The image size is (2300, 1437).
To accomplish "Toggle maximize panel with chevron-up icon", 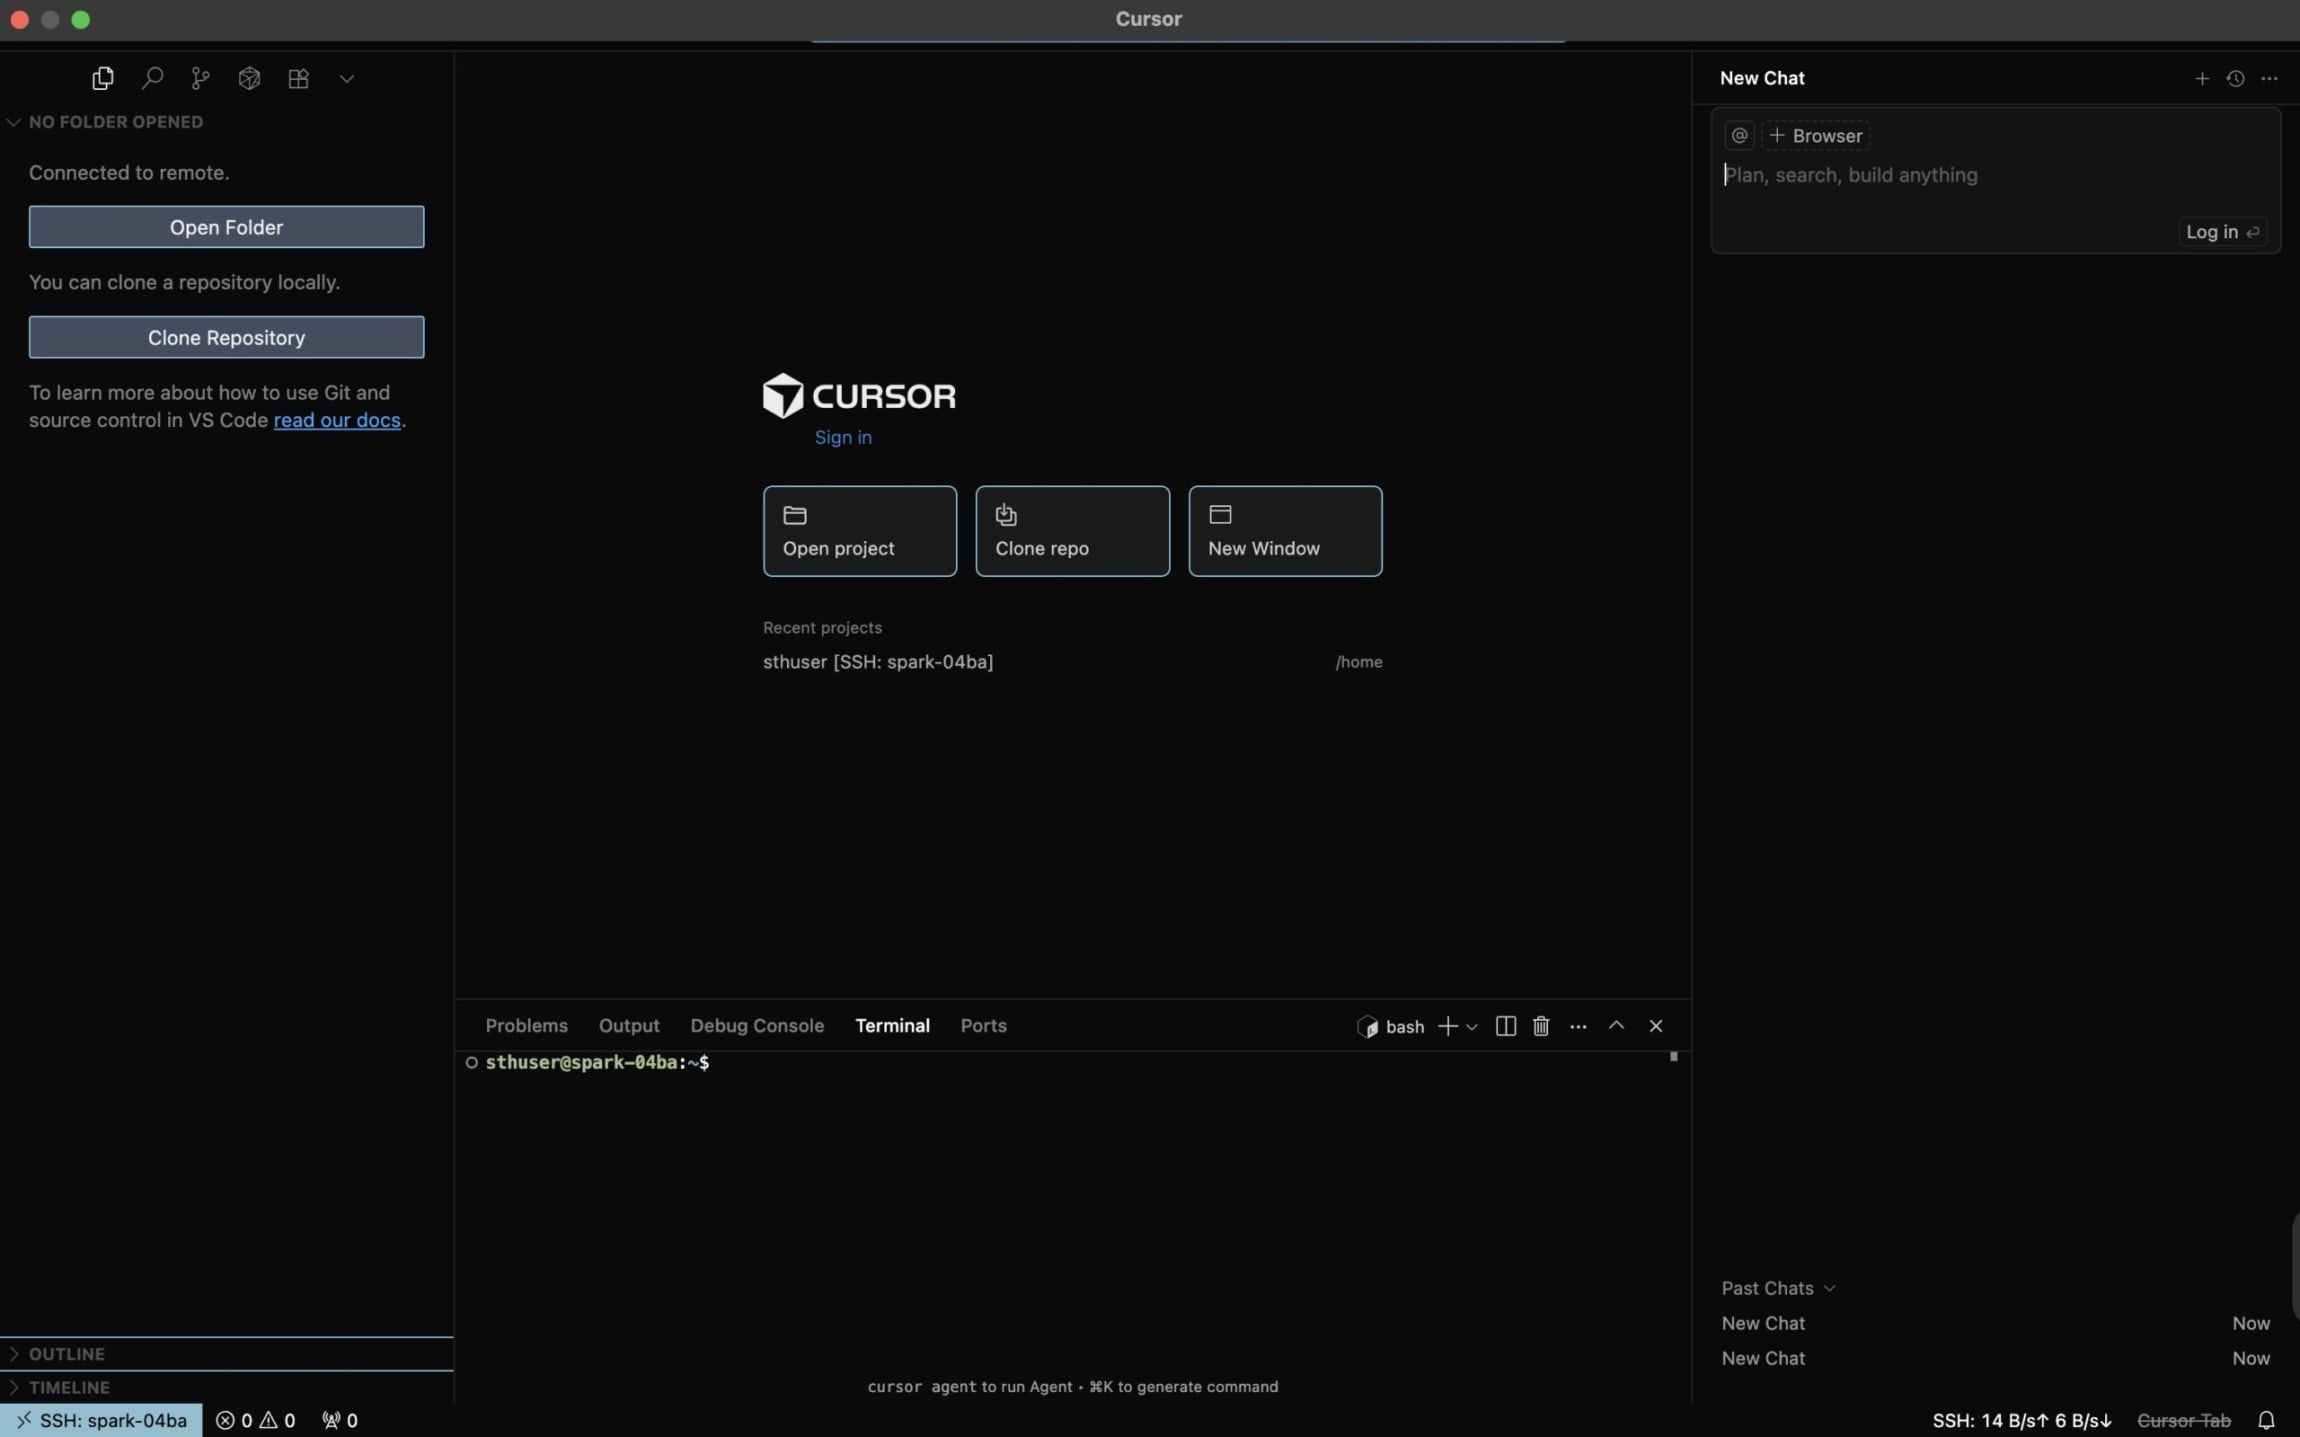I will (1617, 1026).
